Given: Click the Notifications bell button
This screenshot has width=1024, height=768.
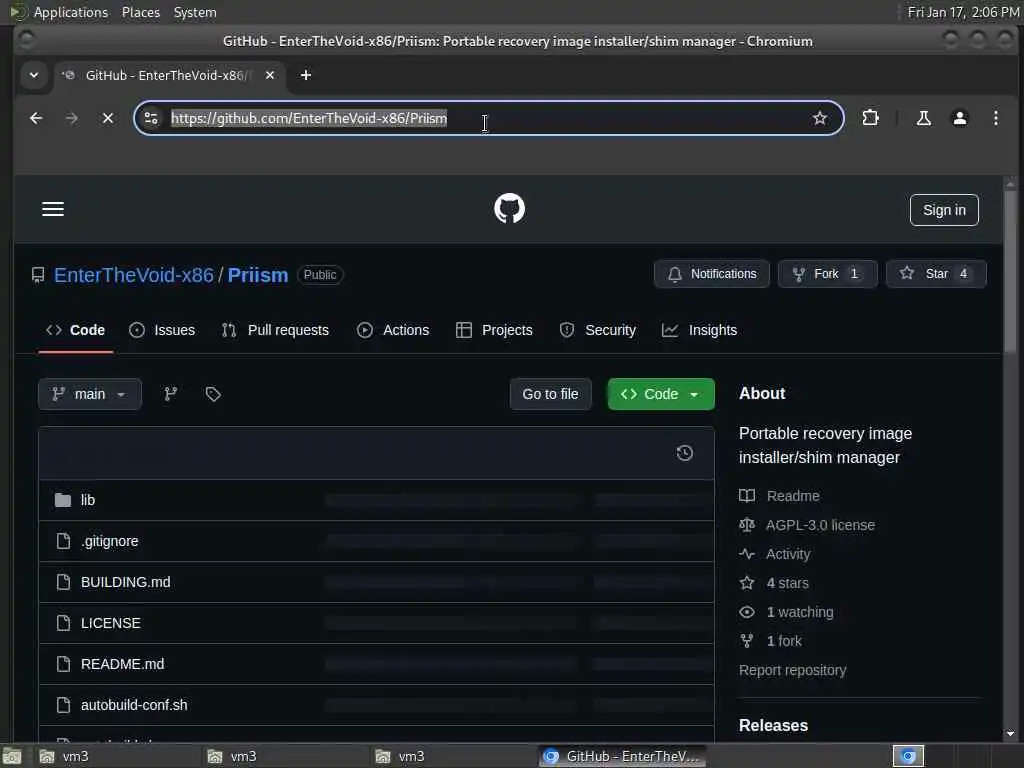Looking at the screenshot, I should click(x=712, y=274).
